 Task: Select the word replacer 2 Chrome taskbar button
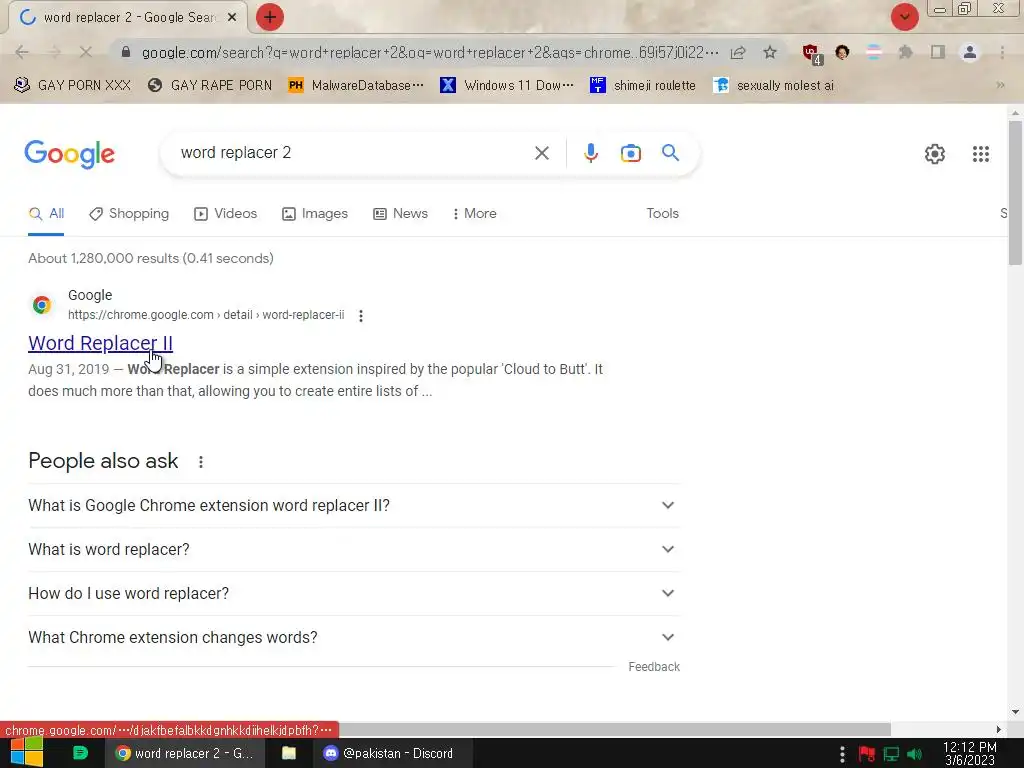(185, 753)
